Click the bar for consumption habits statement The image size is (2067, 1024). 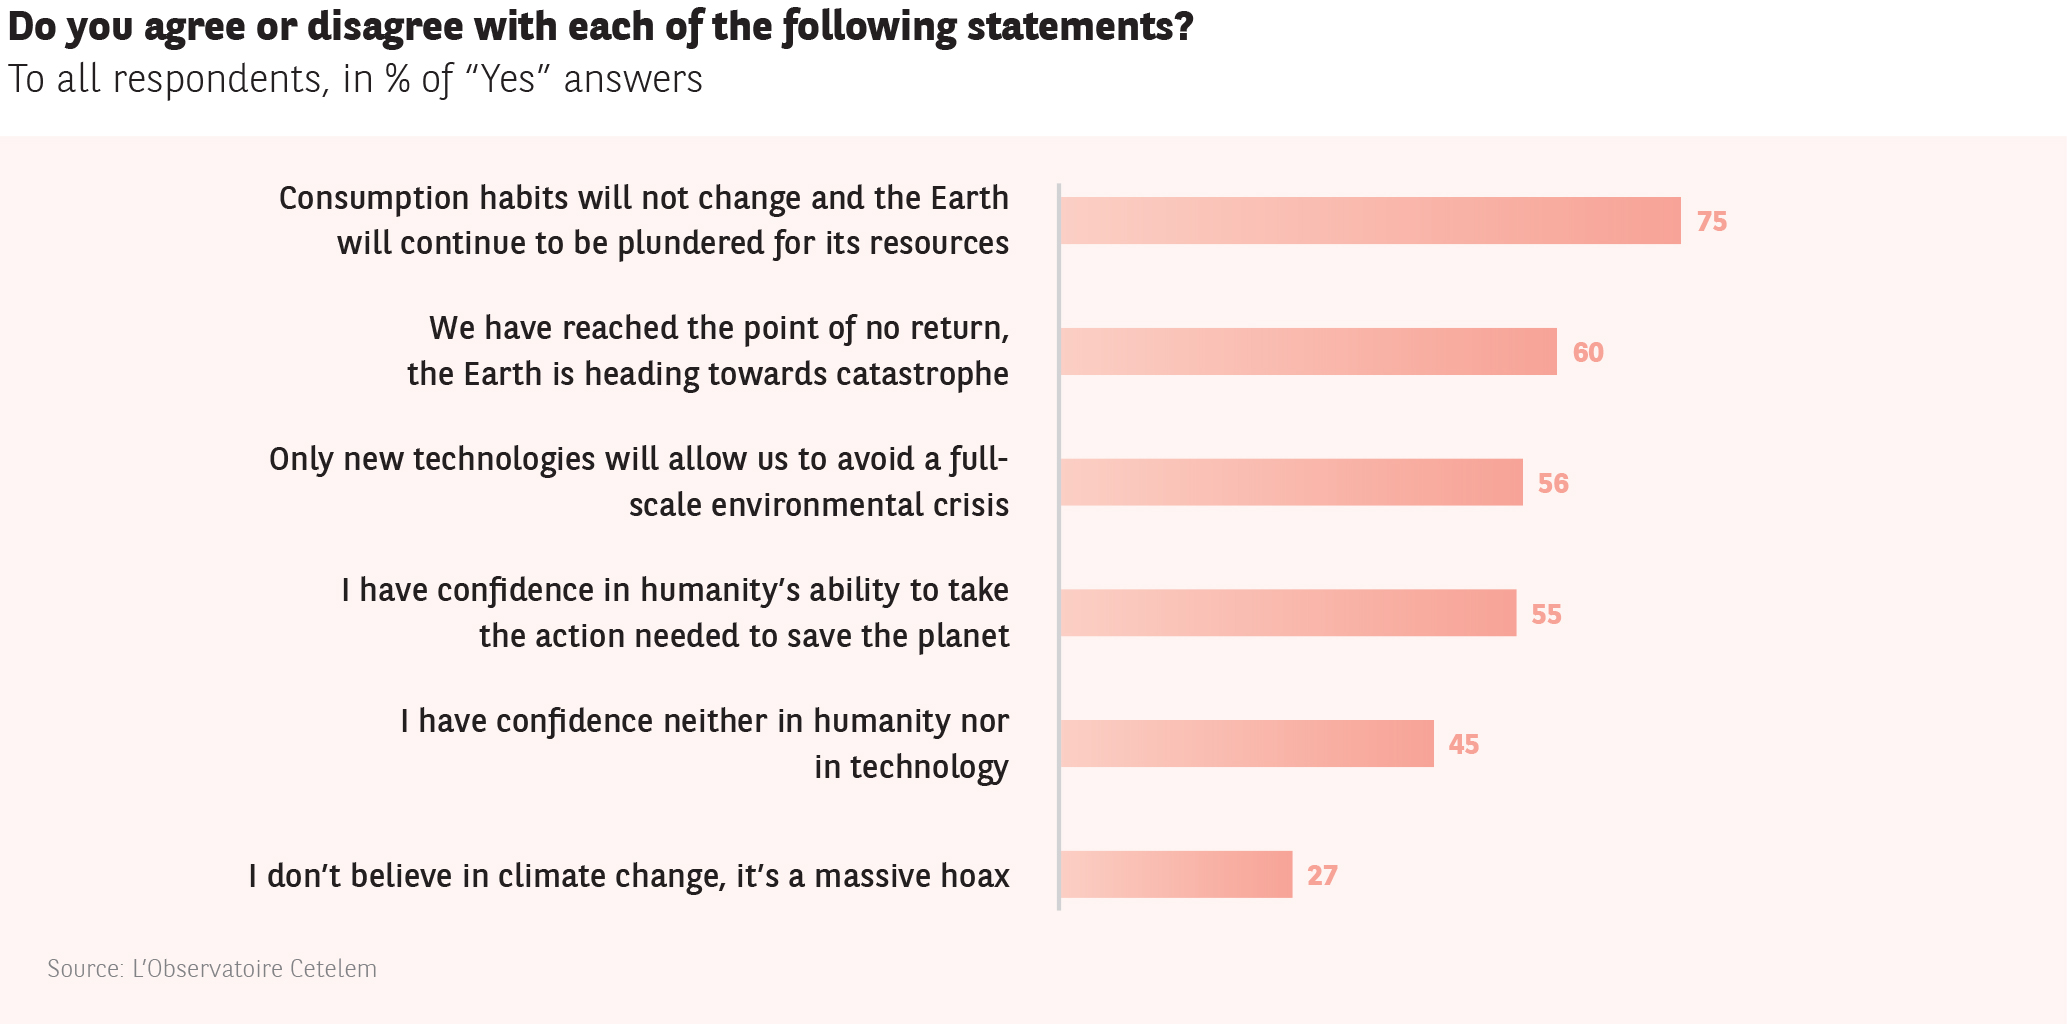[1370, 221]
